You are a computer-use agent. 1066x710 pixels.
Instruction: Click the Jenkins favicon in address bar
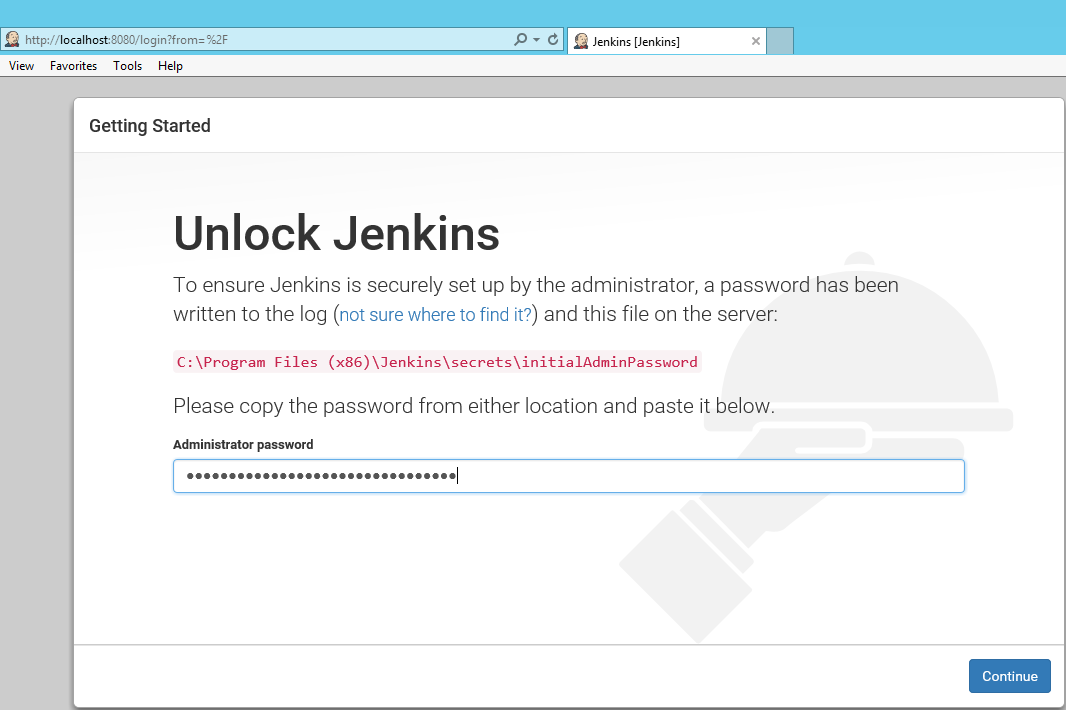12,39
